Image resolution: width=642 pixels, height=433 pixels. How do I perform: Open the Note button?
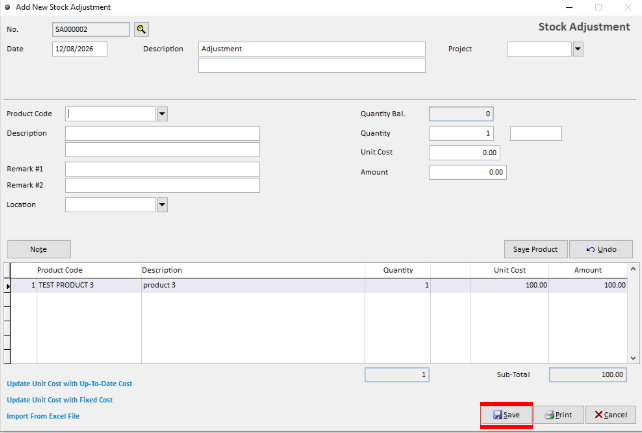[39, 249]
